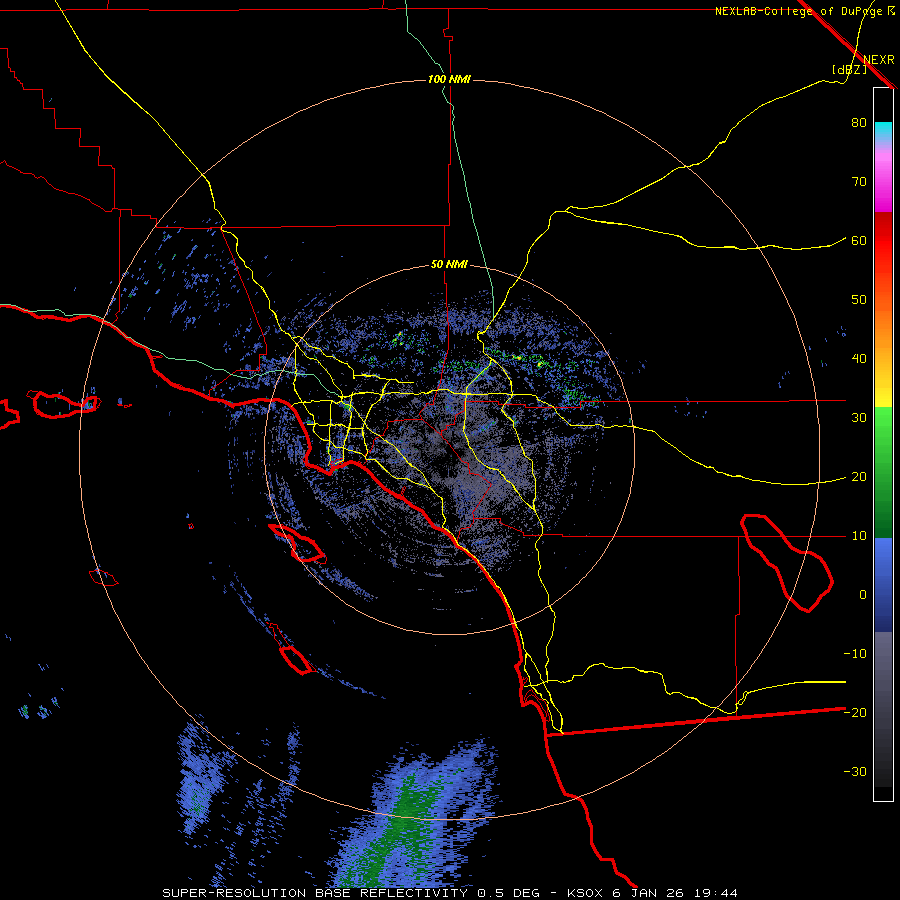Click the green segment of the reflectivity color bar

(883, 472)
